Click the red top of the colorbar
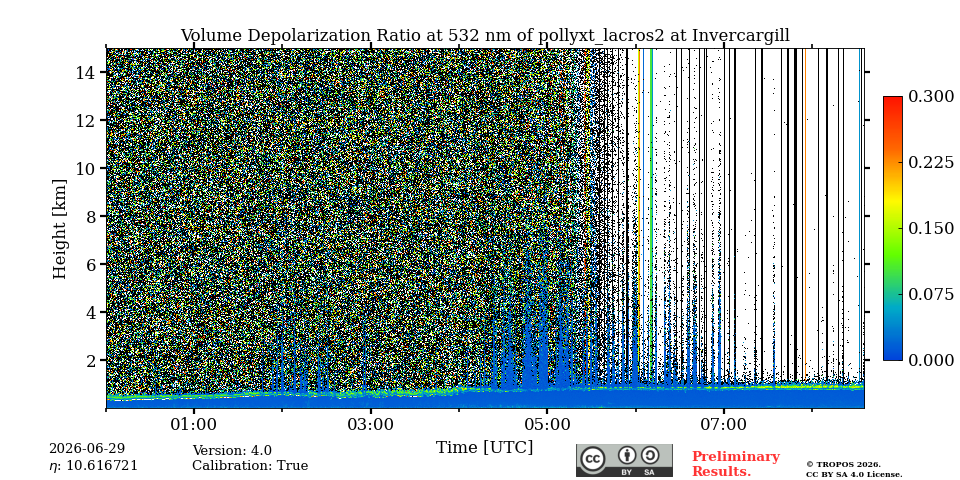The image size is (960, 480). click(893, 102)
